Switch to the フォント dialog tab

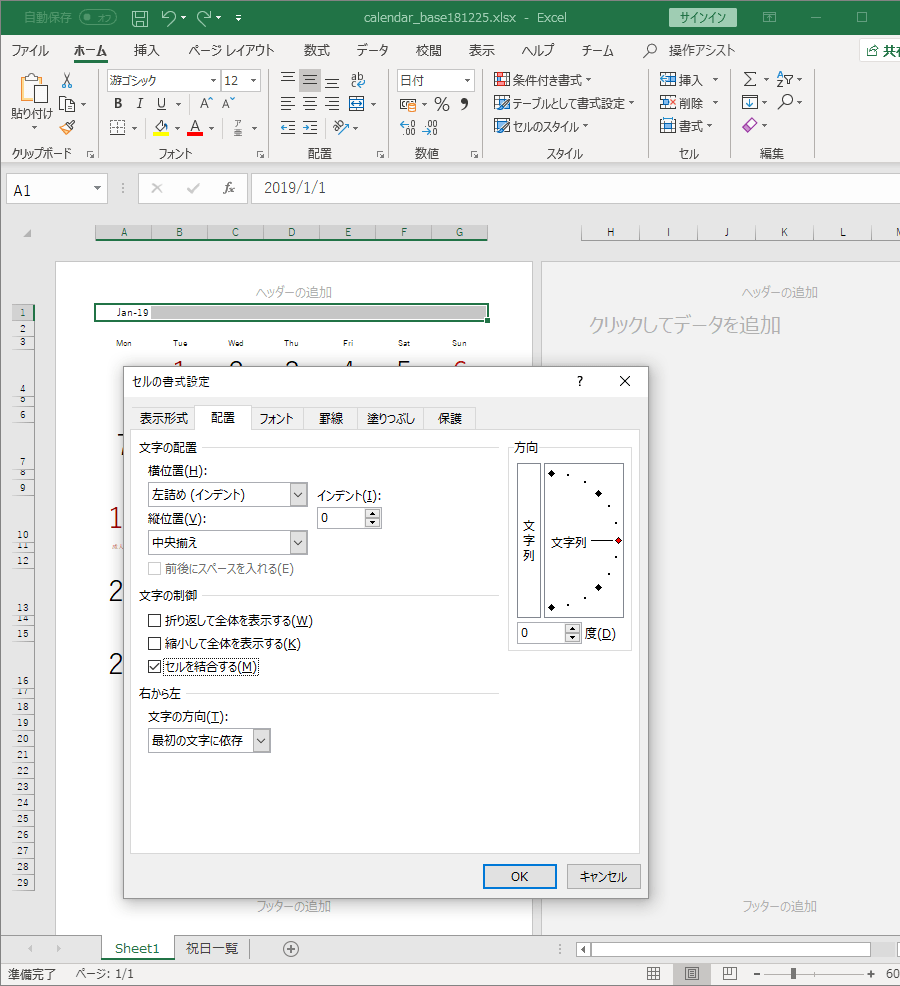(276, 419)
